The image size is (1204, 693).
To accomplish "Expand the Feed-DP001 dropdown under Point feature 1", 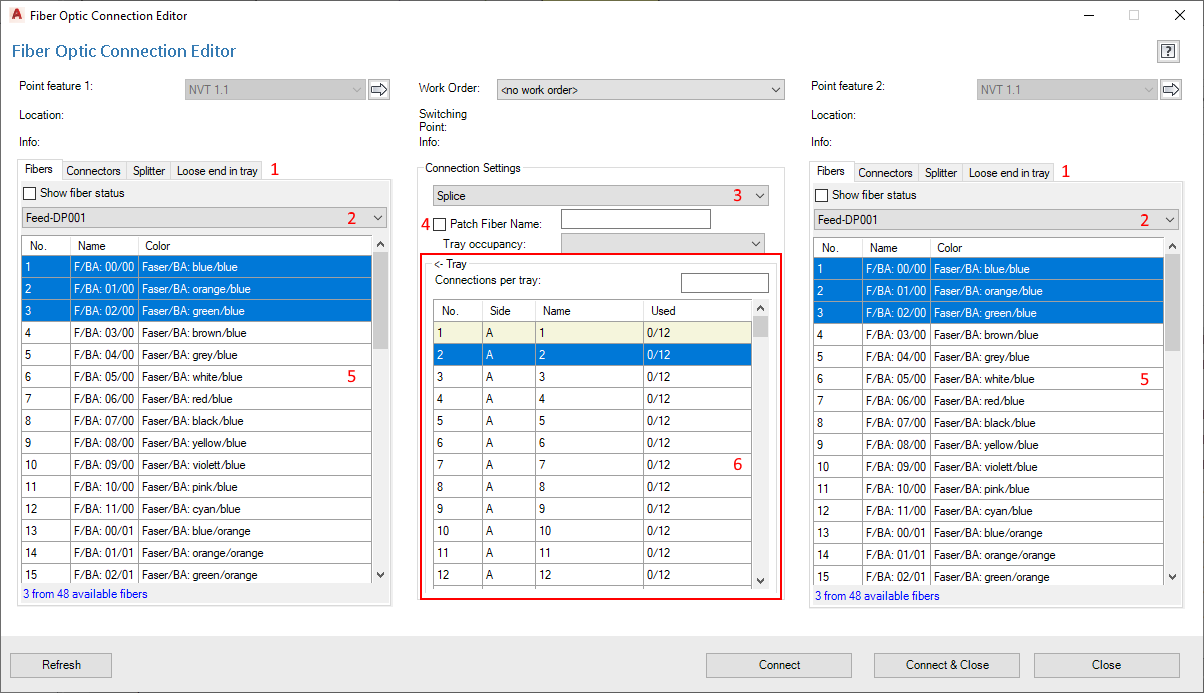I will (x=204, y=217).
